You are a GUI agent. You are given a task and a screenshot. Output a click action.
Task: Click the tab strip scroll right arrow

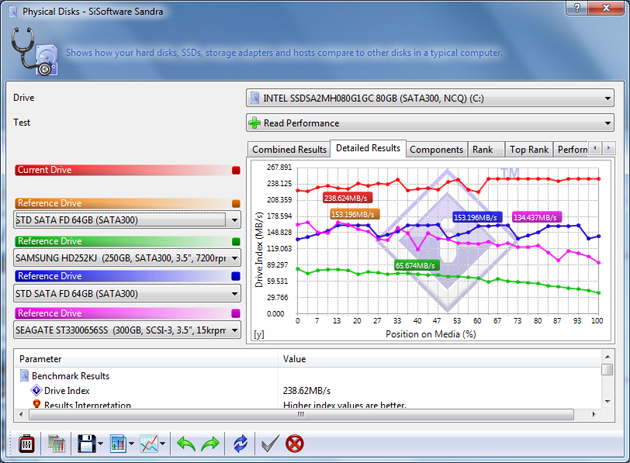point(609,148)
